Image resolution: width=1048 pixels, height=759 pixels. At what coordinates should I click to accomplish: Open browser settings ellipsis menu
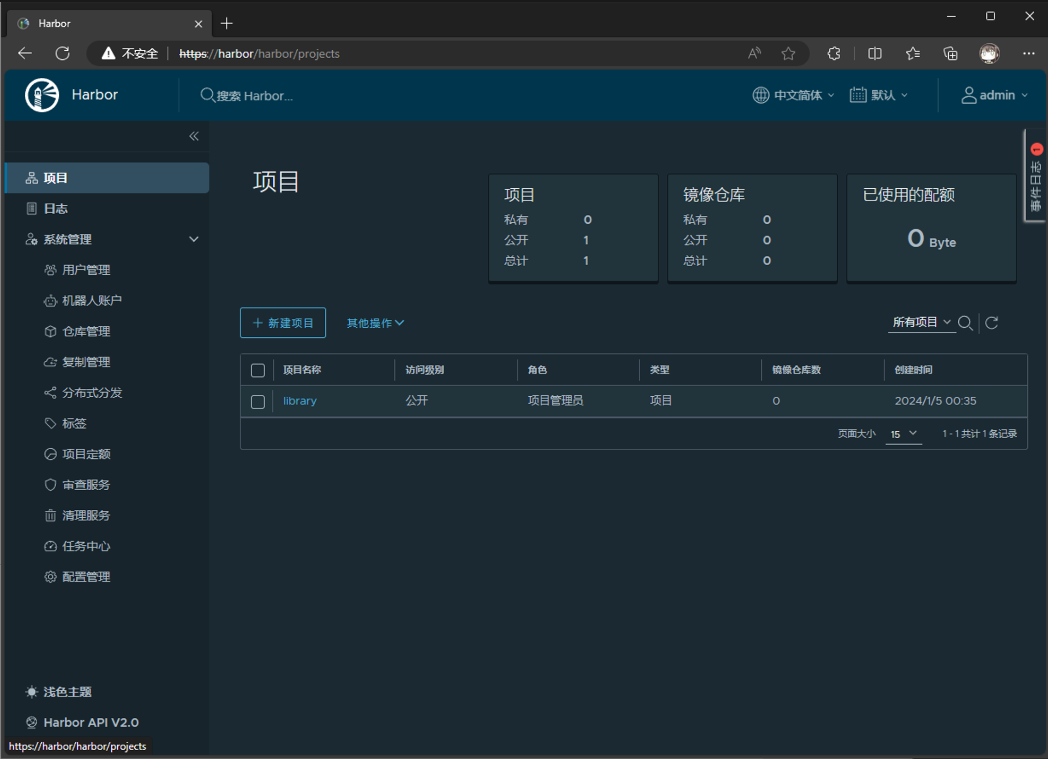pos(1029,53)
